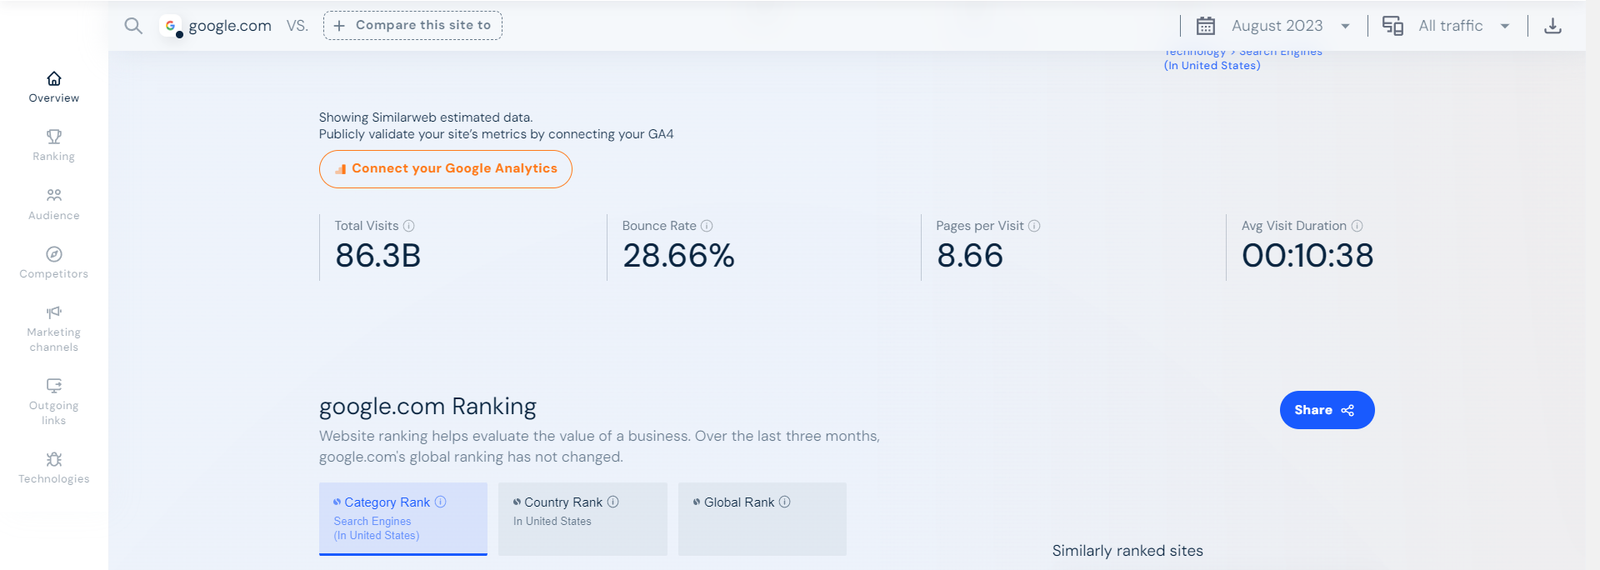This screenshot has height=570, width=1600.
Task: Open the Technologies bug icon
Action: pos(54,459)
